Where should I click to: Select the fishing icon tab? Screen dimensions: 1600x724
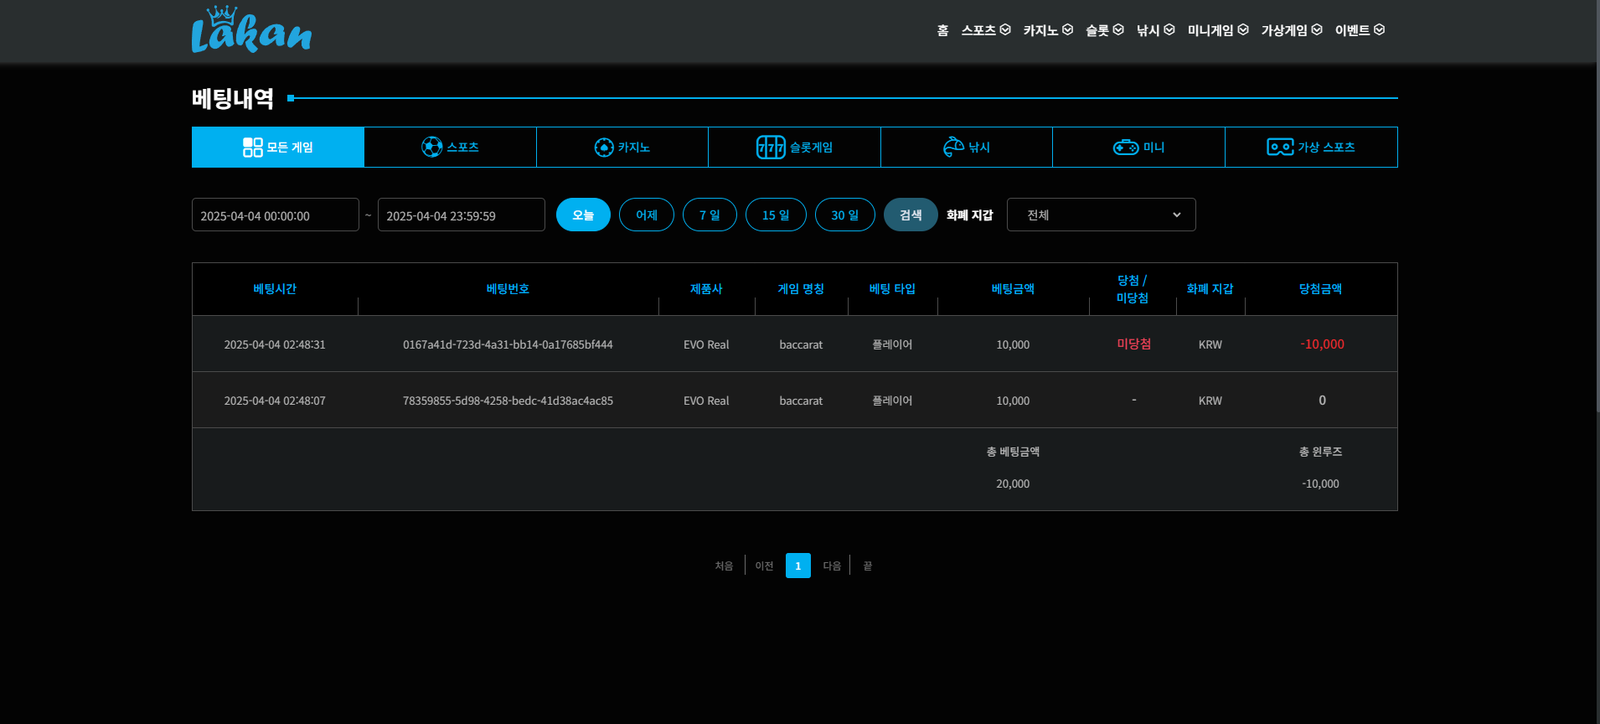tap(953, 147)
